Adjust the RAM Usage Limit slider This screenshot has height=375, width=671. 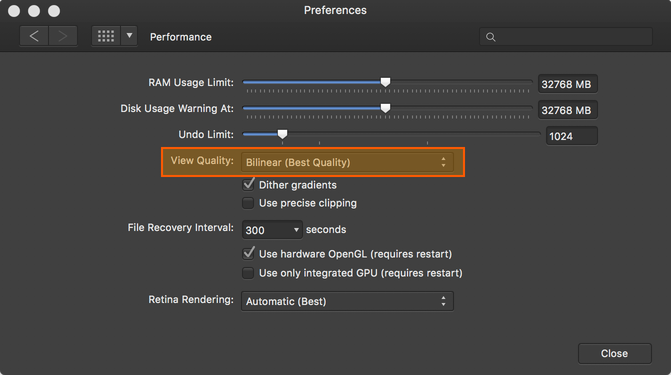coord(386,82)
